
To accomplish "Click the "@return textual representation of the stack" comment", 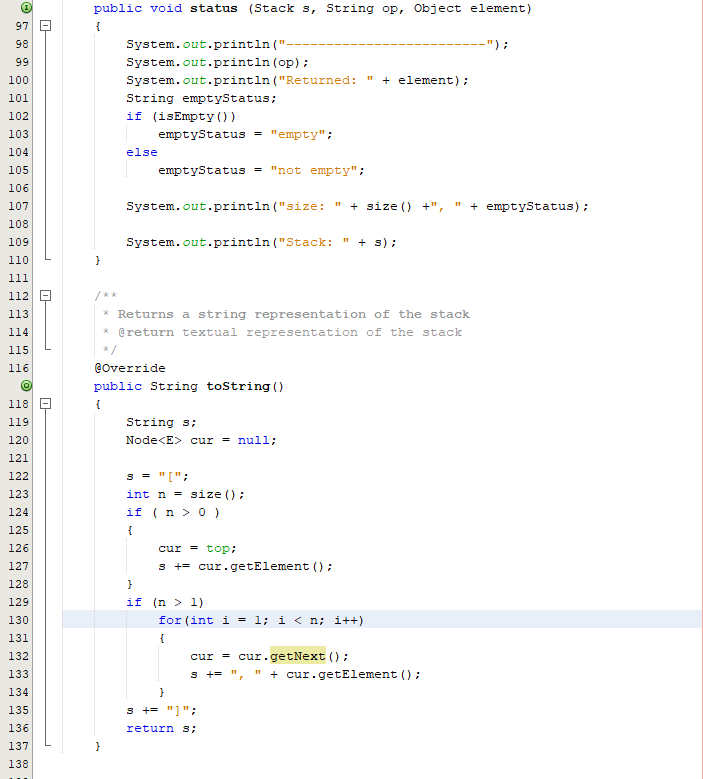I will click(290, 332).
